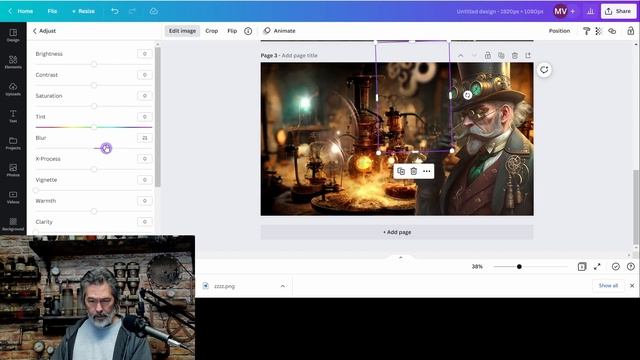This screenshot has width=640, height=360.
Task: Click the cloud save status icon
Action: (x=153, y=11)
